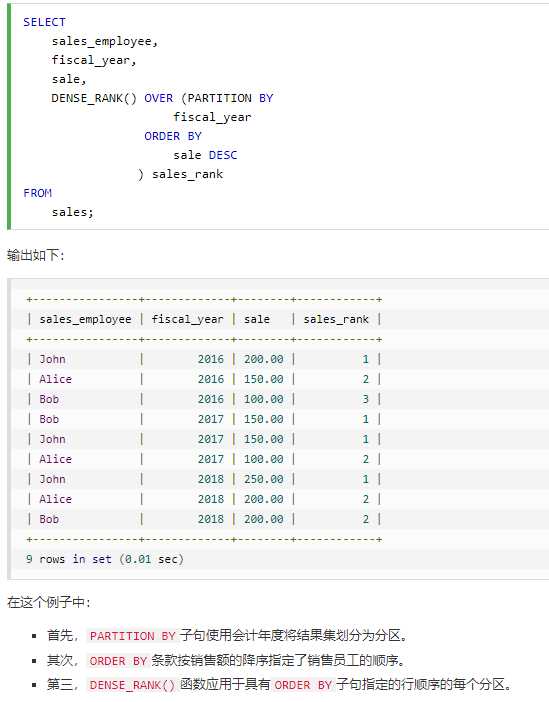
Task: Click the SELECT keyword in the code
Action: [x=44, y=22]
